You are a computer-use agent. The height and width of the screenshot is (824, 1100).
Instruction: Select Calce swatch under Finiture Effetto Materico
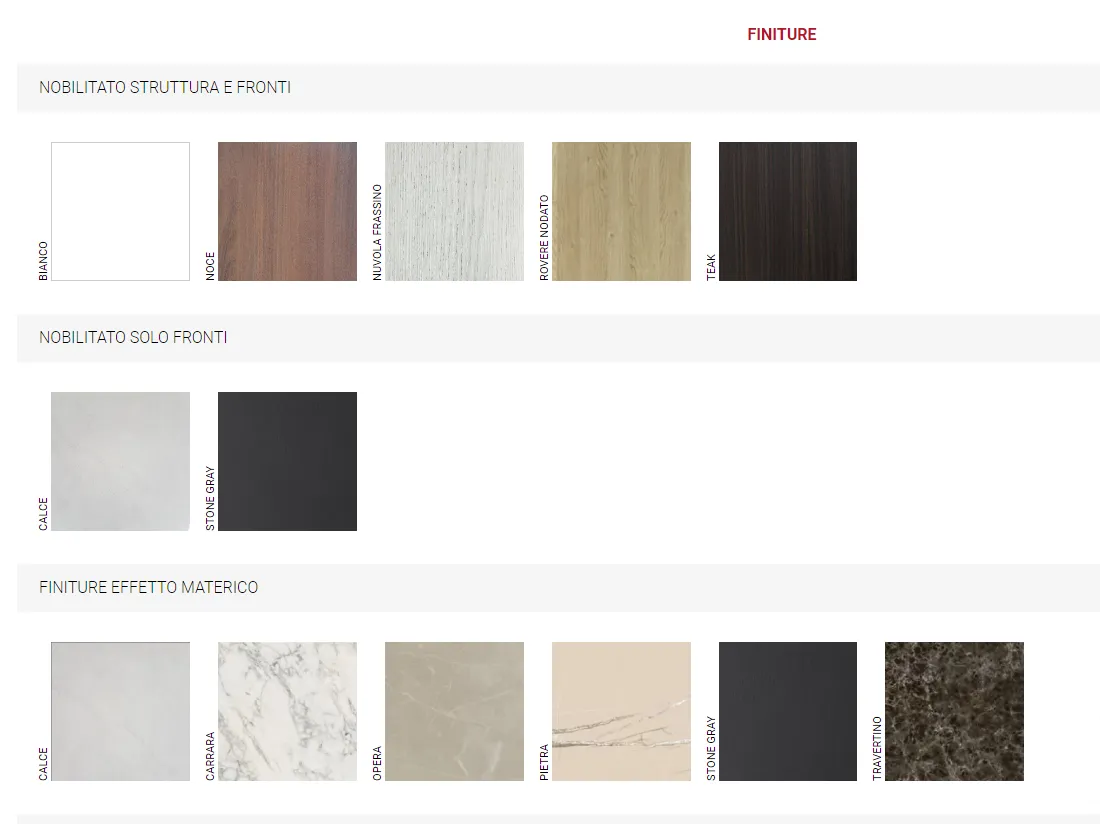tap(120, 711)
